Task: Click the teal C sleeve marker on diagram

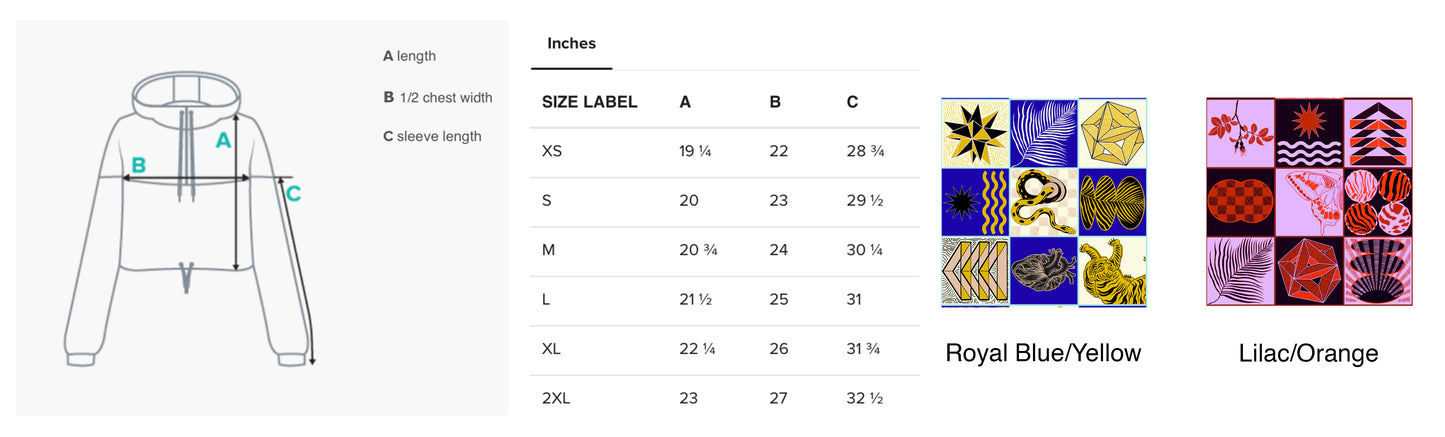Action: pos(293,194)
